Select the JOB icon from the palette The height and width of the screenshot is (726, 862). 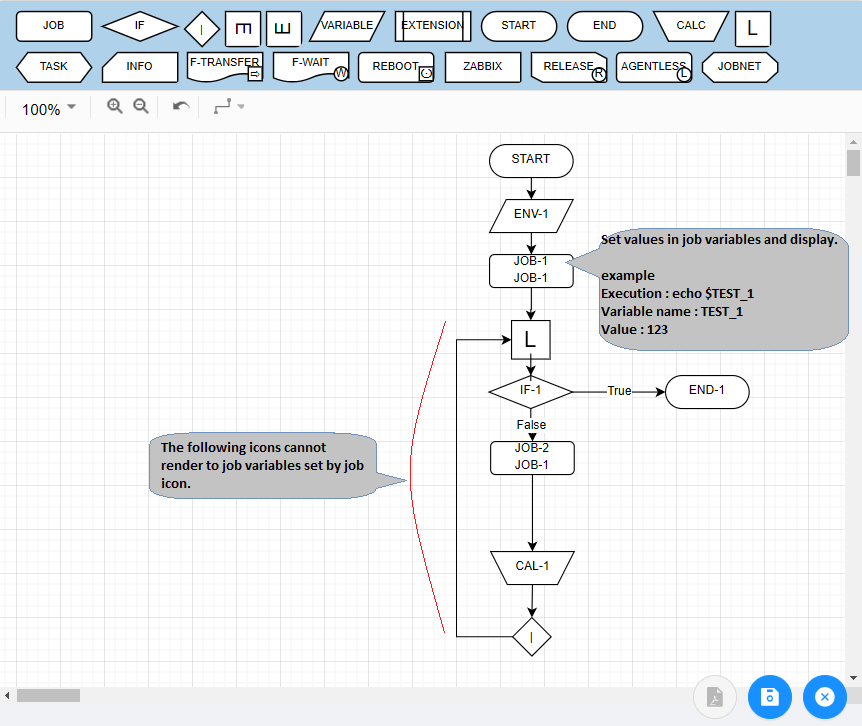54,26
